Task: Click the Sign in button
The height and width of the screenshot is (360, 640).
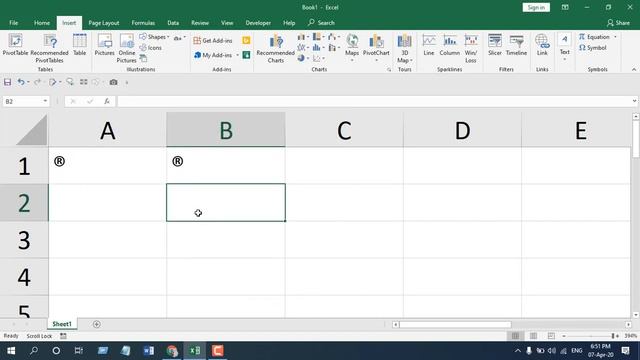Action: pyautogui.click(x=536, y=7)
